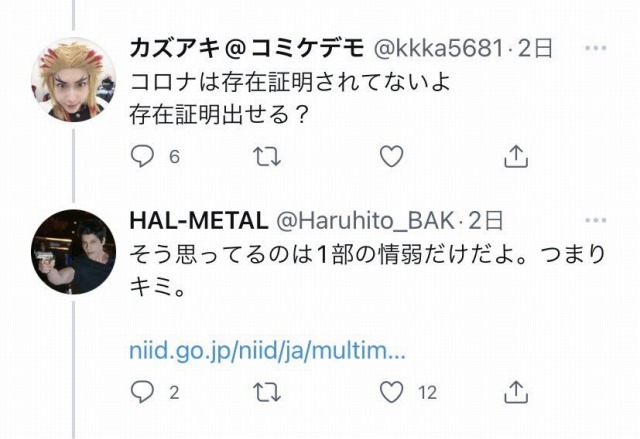Open more options for カズアキ tweet
This screenshot has width=640, height=439.
596,48
